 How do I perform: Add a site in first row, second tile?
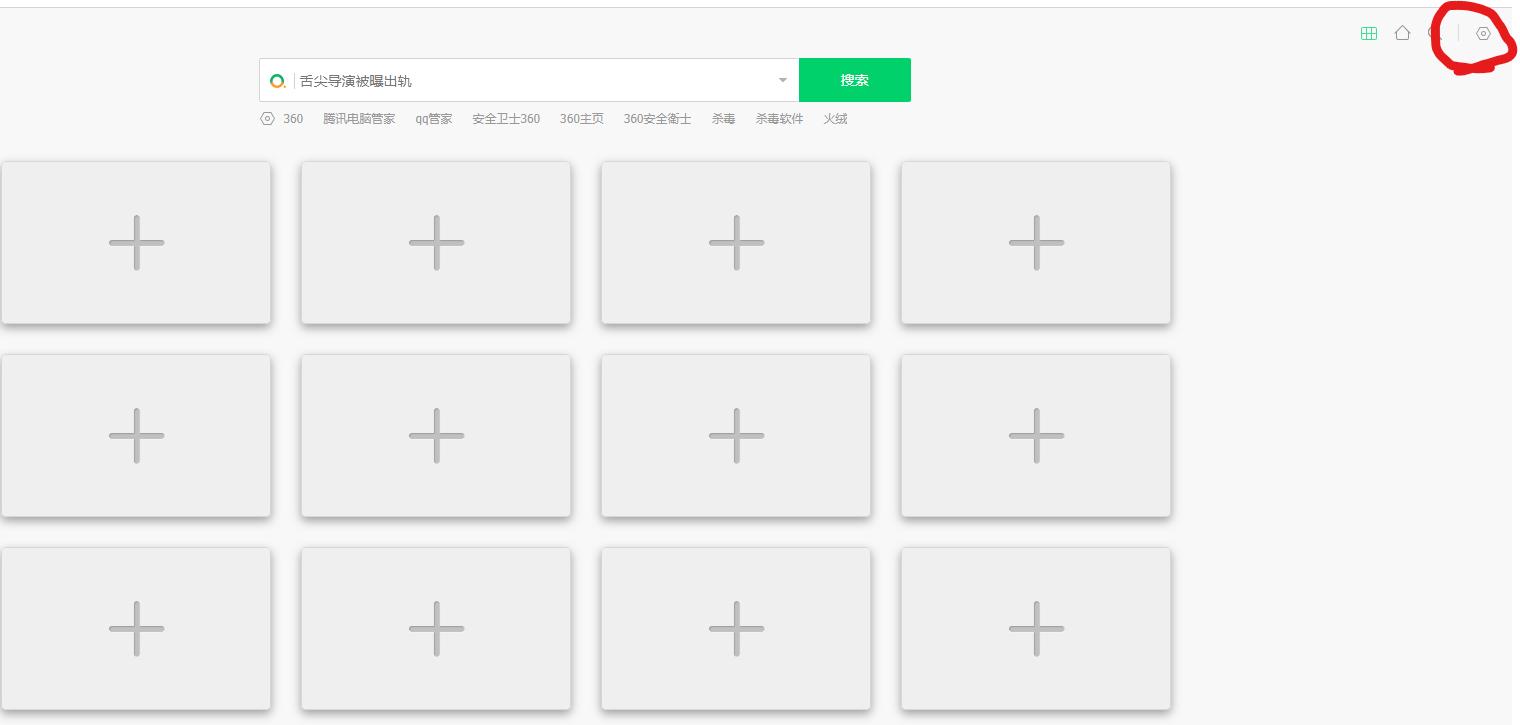point(436,242)
